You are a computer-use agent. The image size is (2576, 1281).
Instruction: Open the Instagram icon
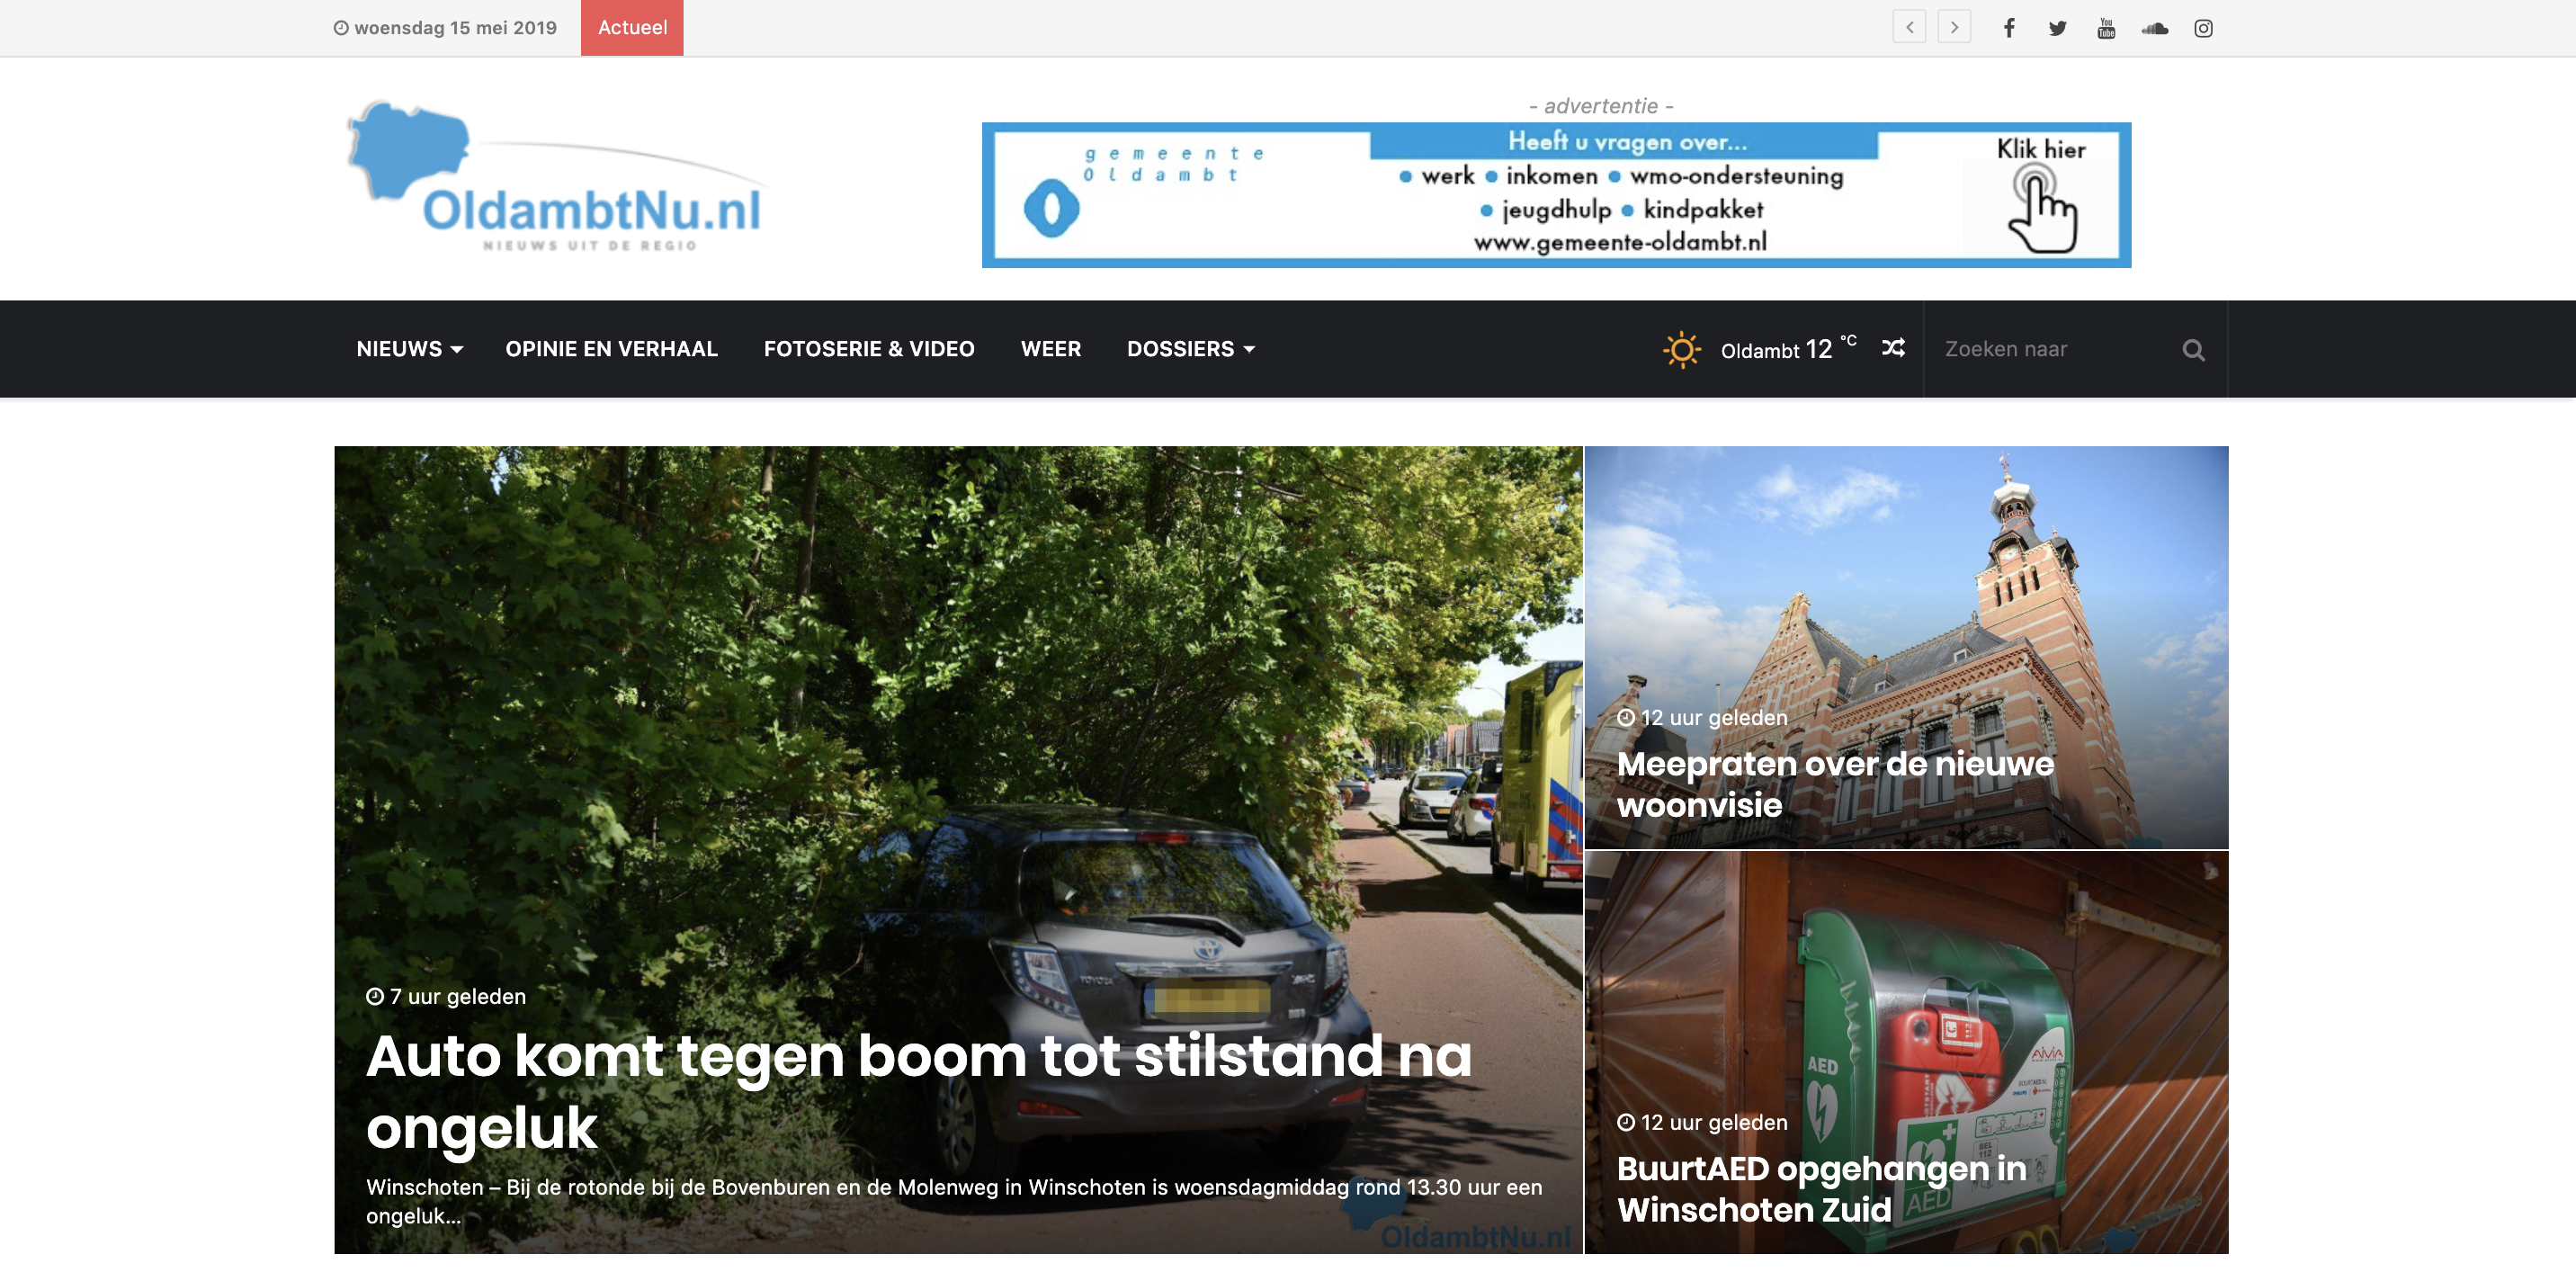coord(2203,28)
